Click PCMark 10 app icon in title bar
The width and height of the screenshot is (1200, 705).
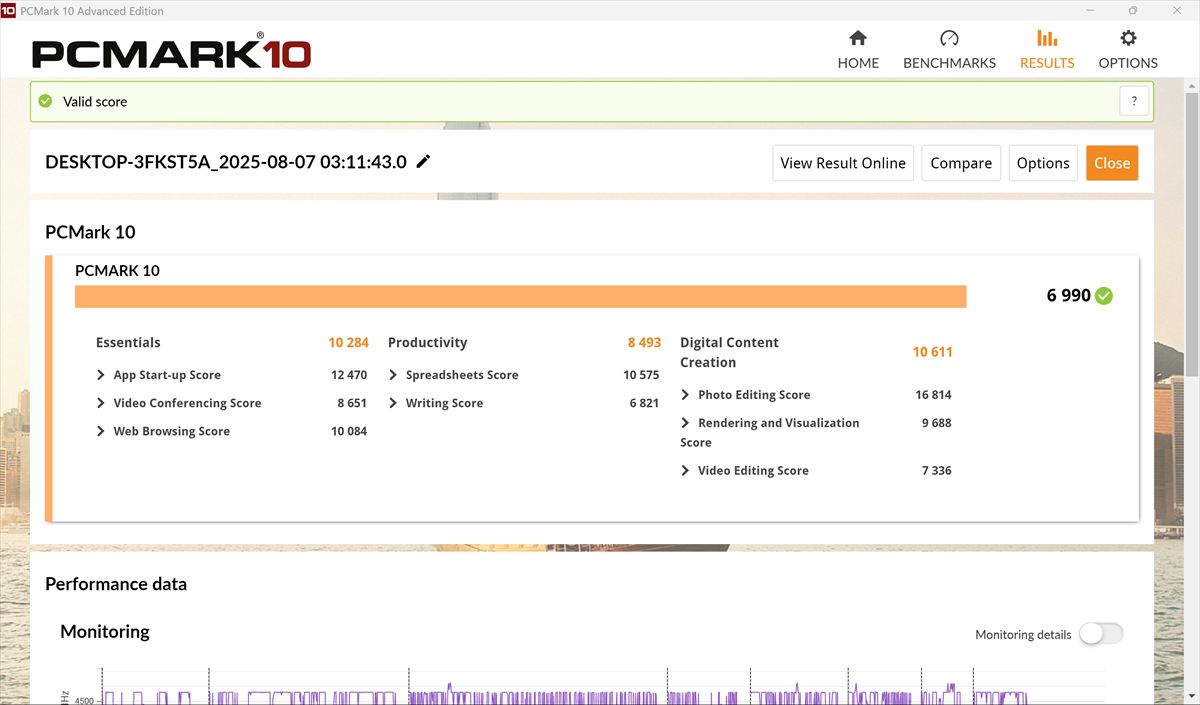pos(8,10)
